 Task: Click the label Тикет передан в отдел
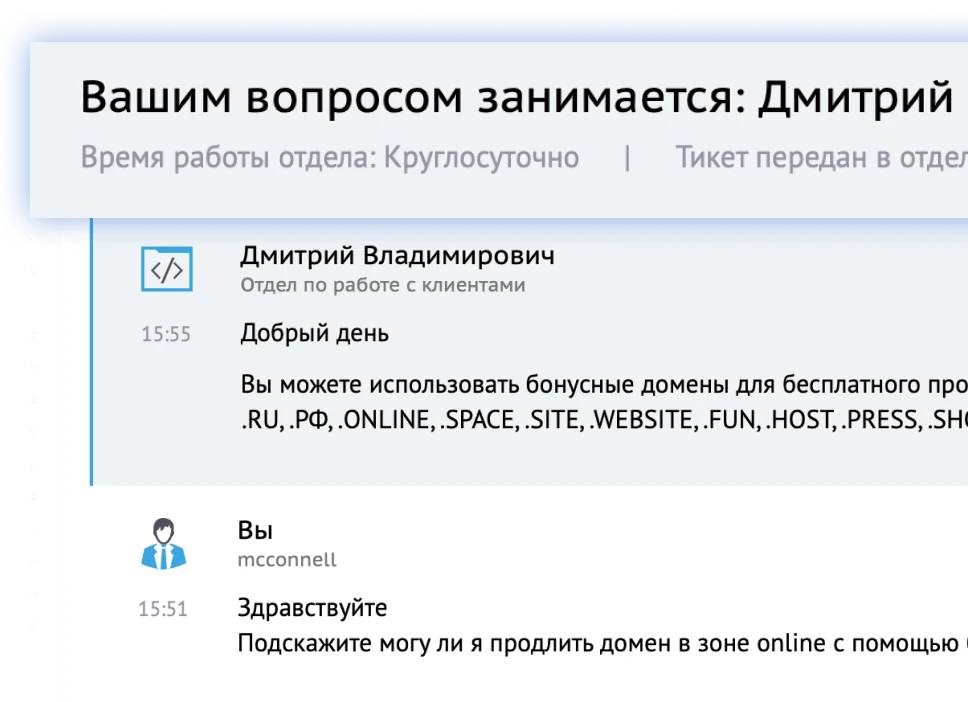[822, 157]
